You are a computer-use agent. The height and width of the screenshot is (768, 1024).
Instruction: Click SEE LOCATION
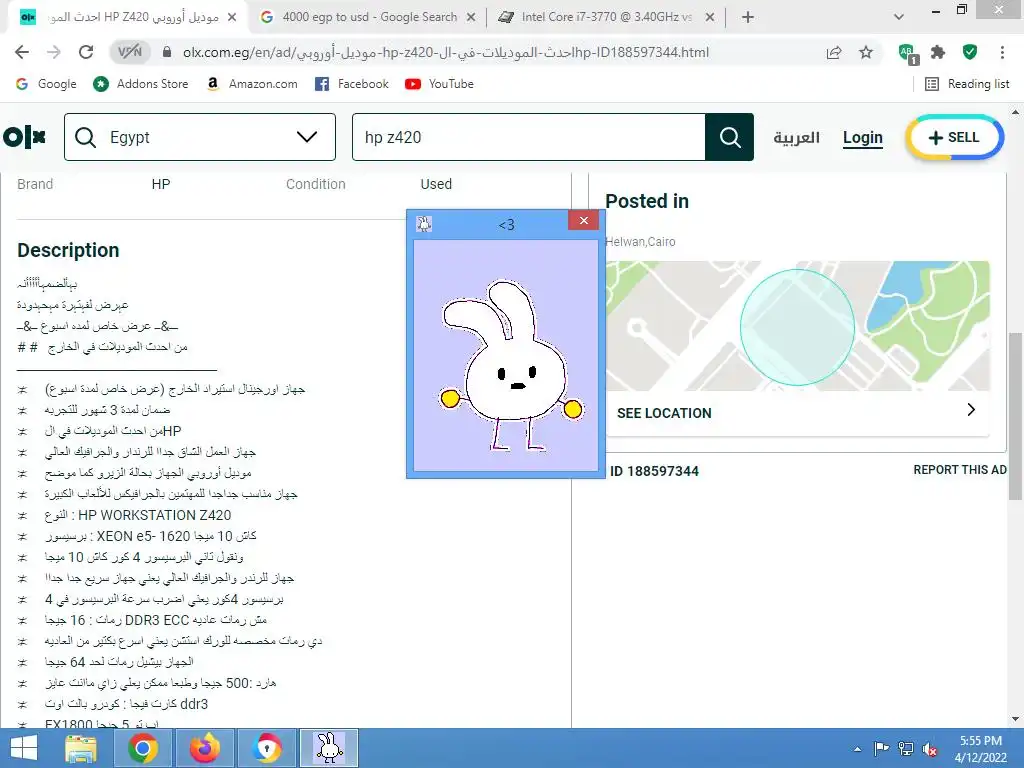(x=664, y=413)
